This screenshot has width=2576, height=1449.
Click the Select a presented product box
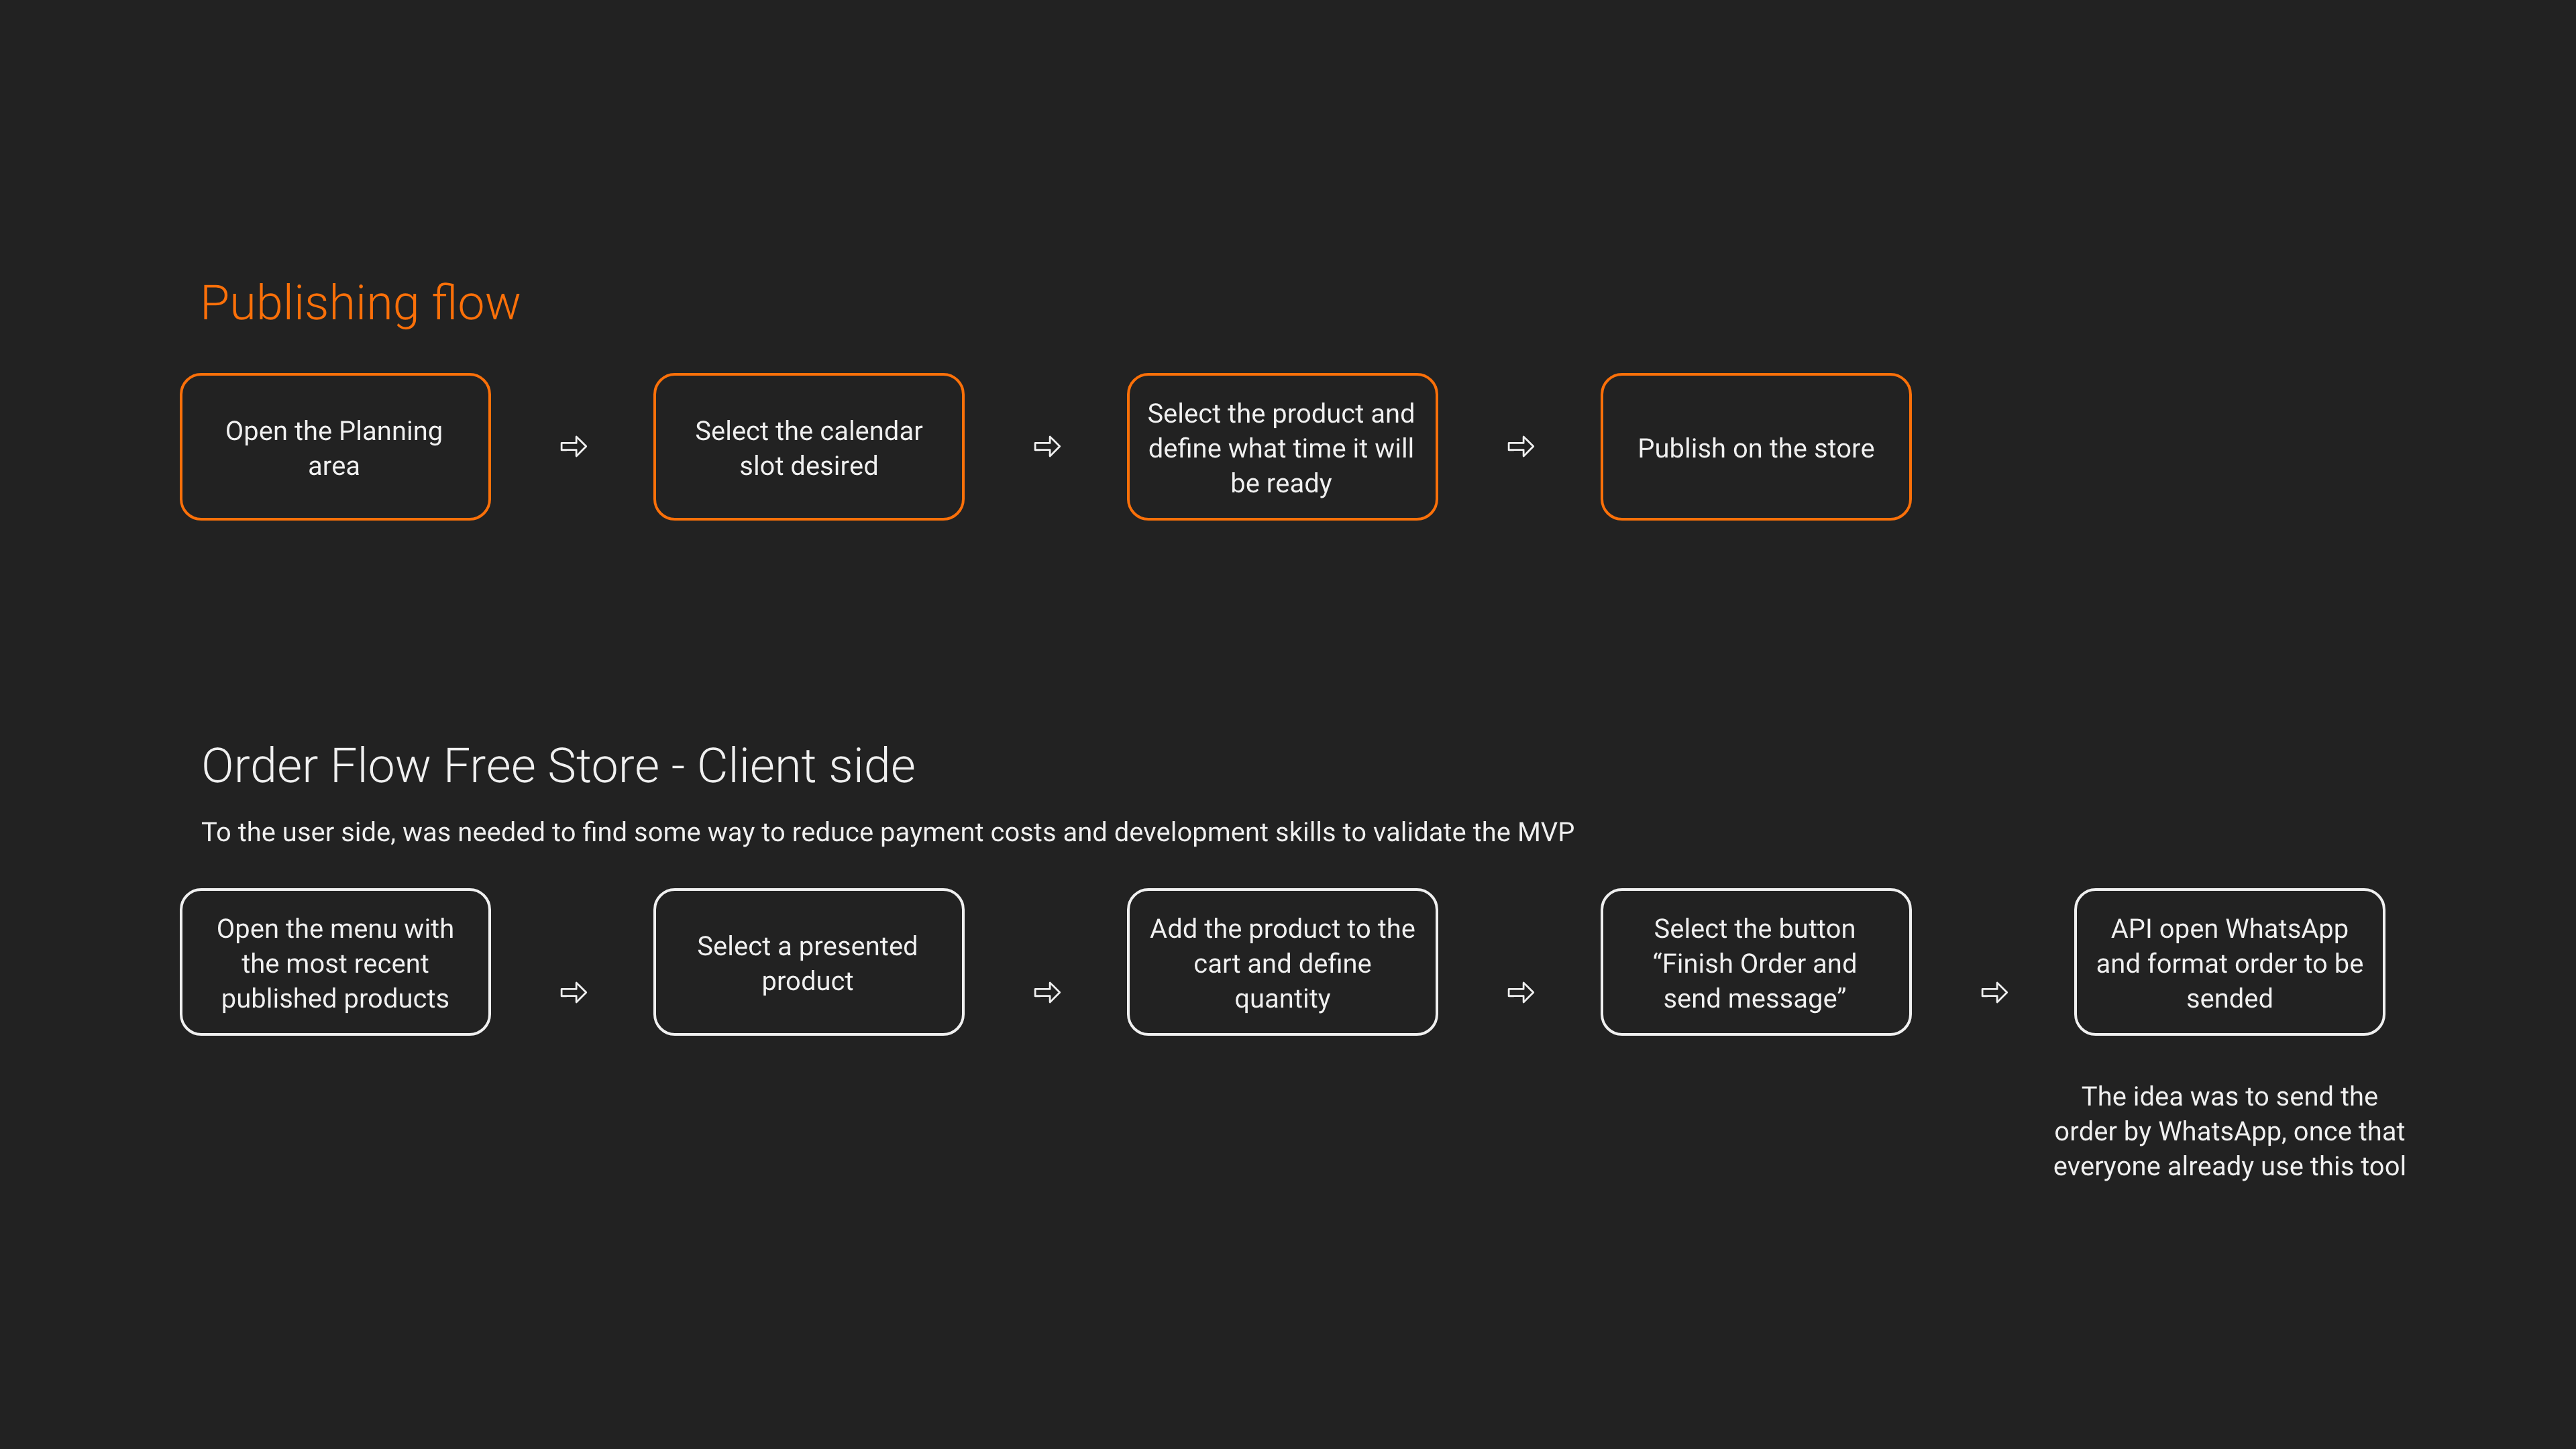click(x=809, y=962)
